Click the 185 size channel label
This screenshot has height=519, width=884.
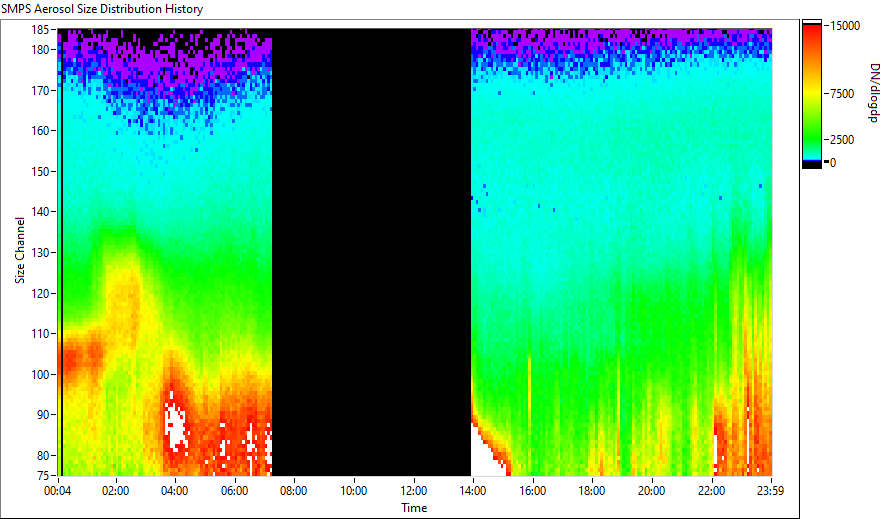click(41, 30)
